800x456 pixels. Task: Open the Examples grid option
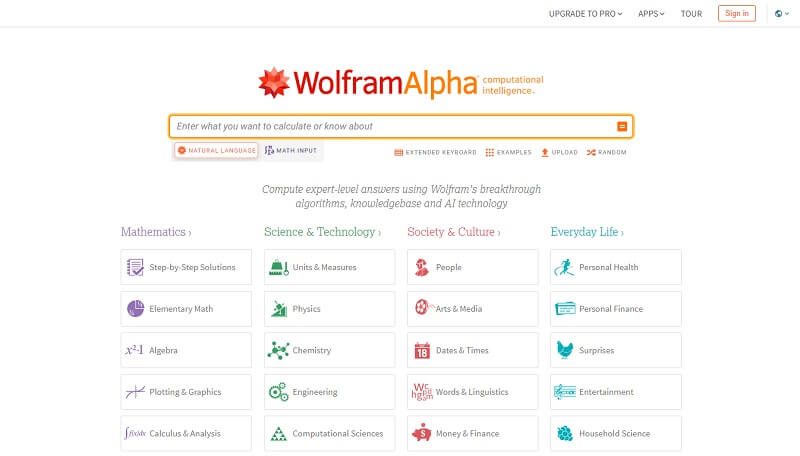click(508, 152)
